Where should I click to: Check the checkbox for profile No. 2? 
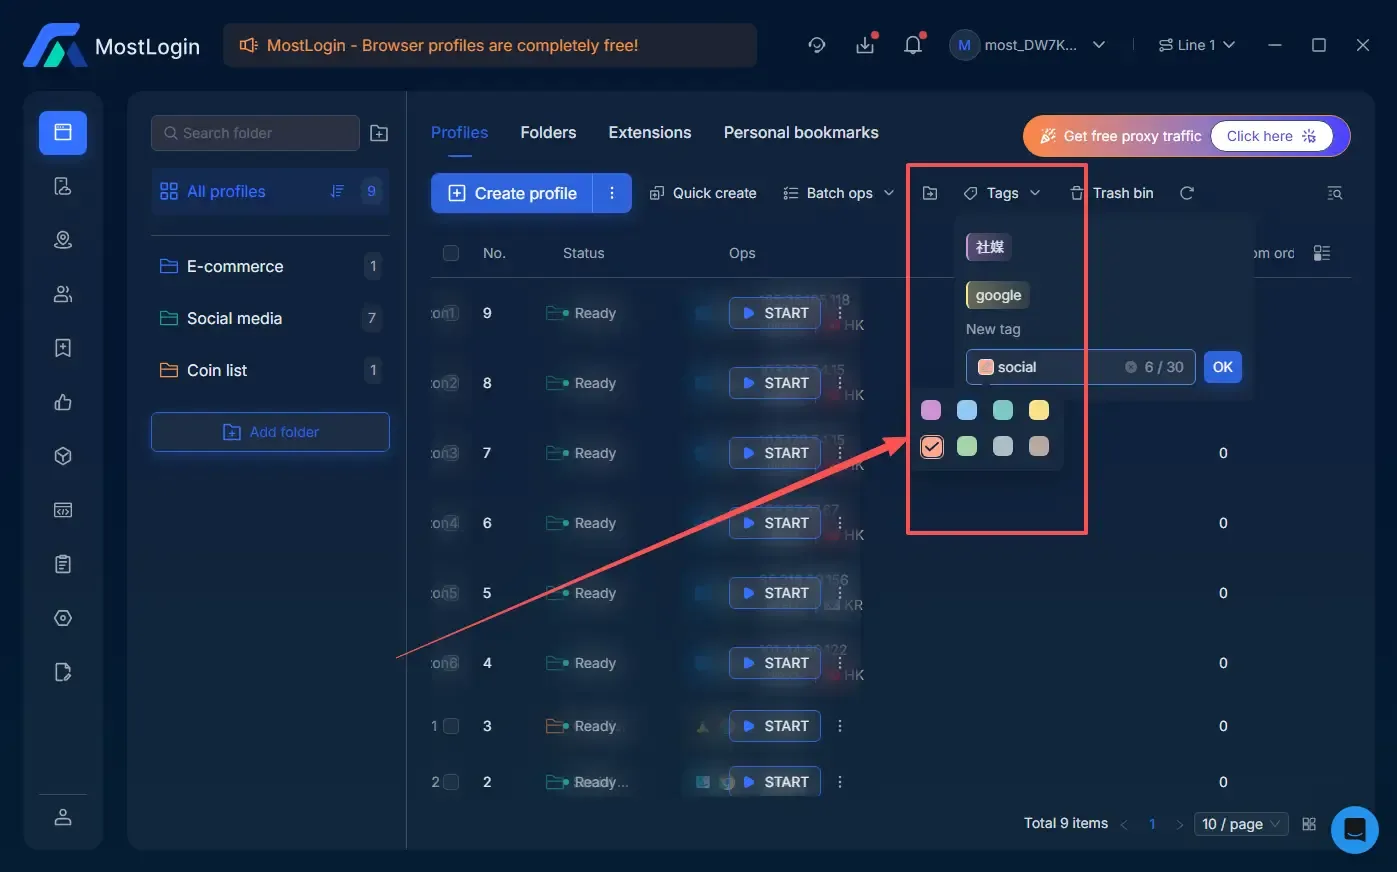point(451,782)
